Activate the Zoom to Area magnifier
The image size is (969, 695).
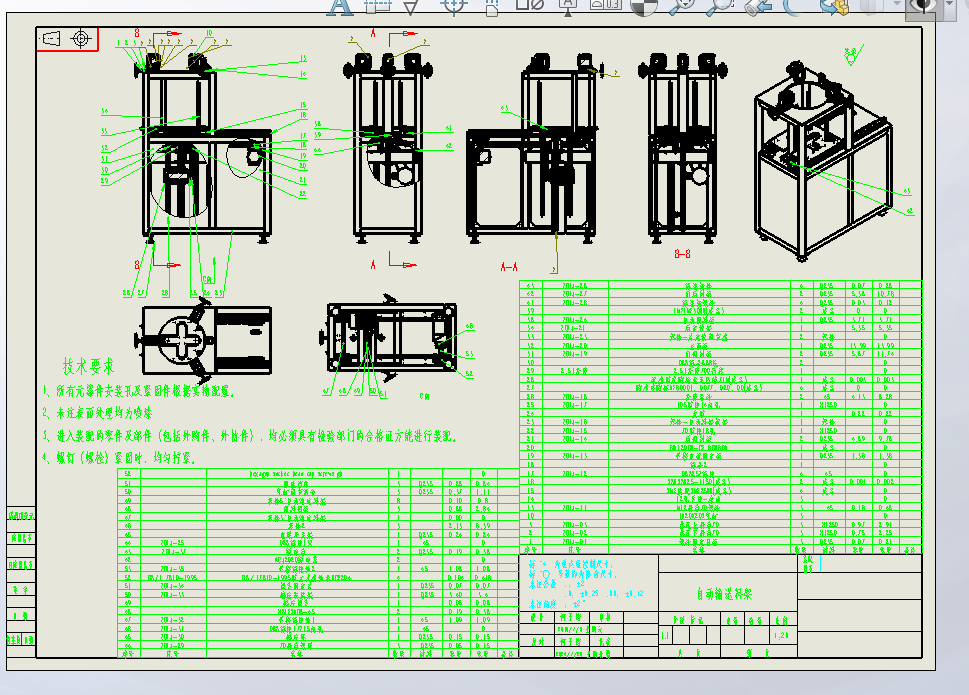coord(720,6)
